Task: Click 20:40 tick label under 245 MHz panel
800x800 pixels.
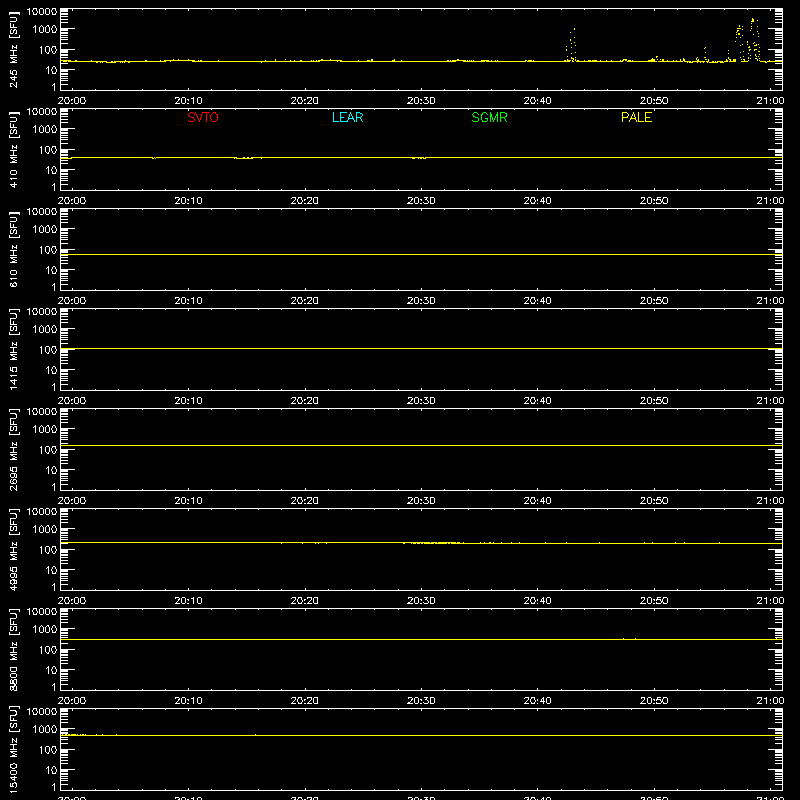Action: [537, 101]
